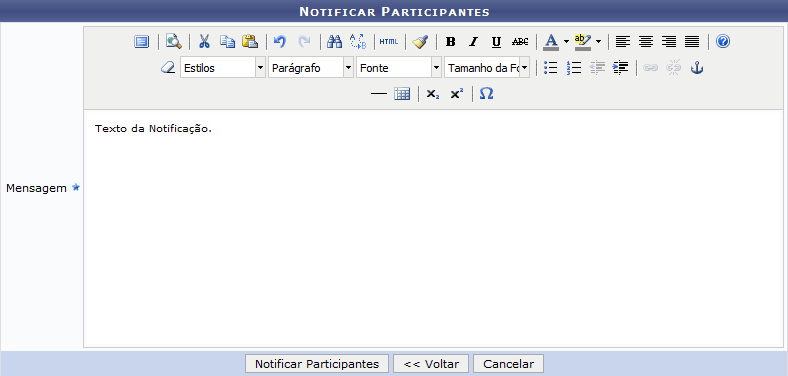Viewport: 788px width, 376px height.
Task: Justify the text fully
Action: point(692,42)
